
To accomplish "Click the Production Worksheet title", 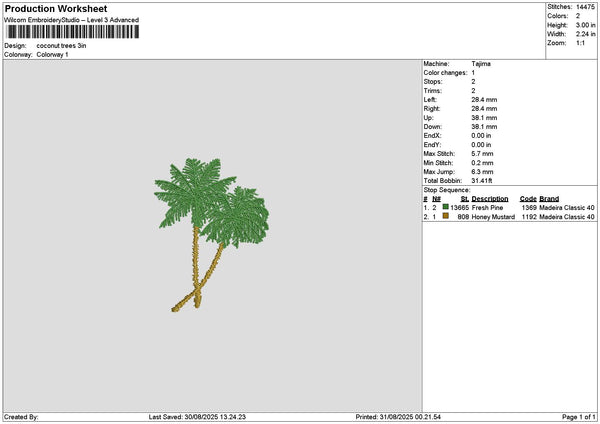I will (56, 8).
